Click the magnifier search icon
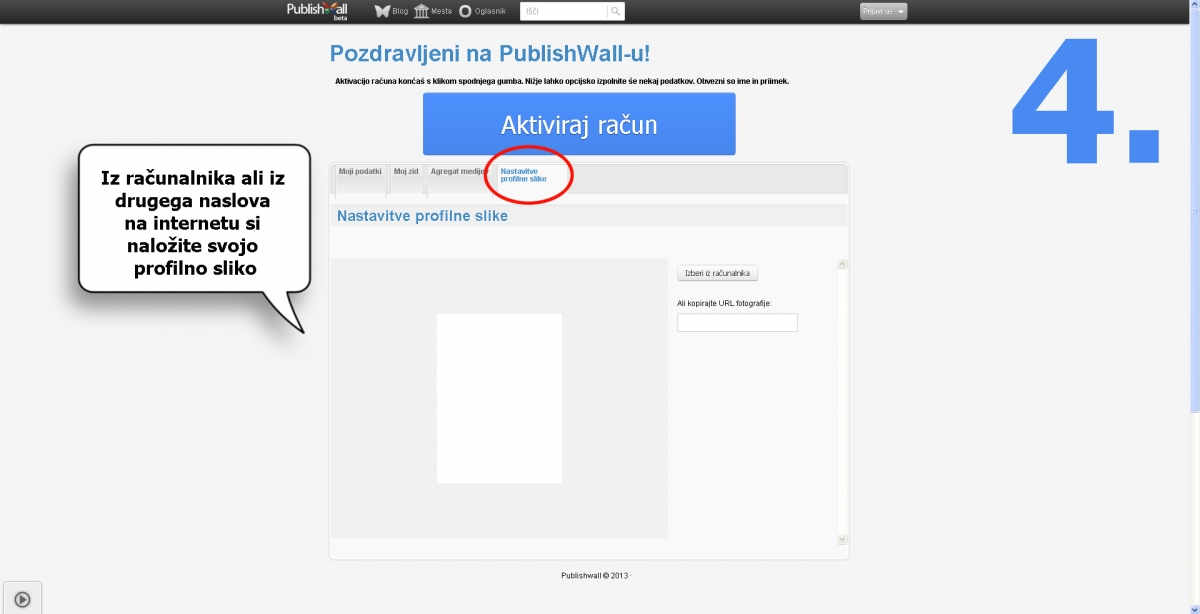Screen dimensions: 1200x614 click(616, 11)
